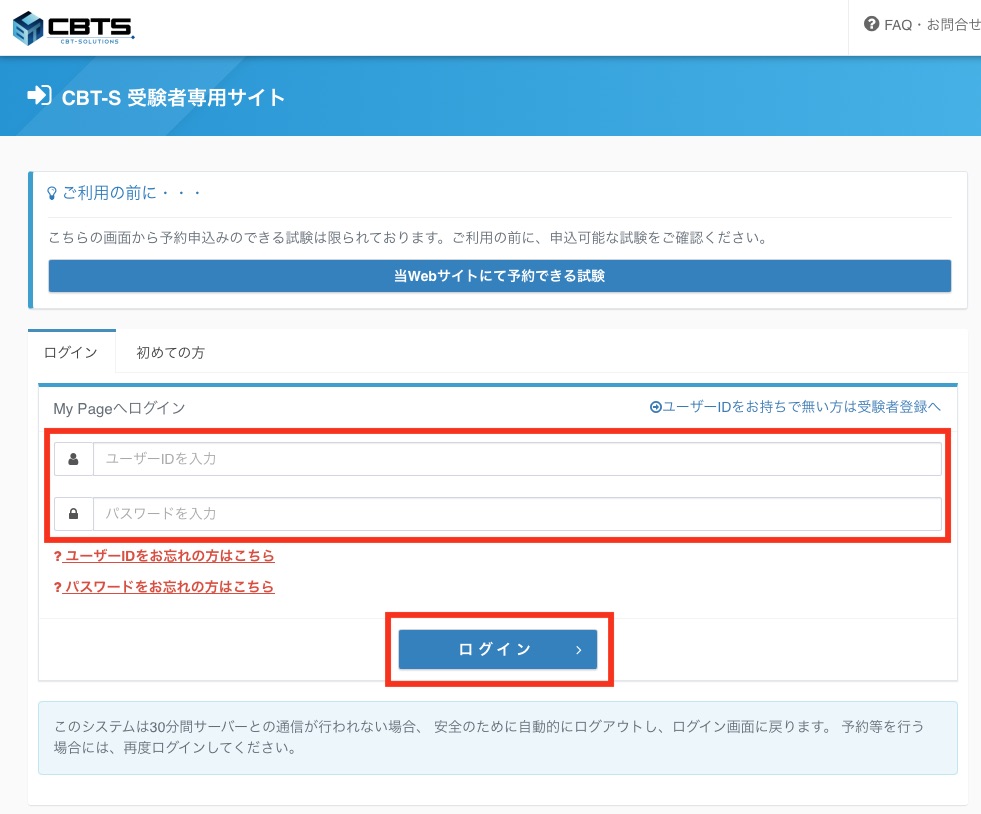Open the 当Webサイトにて予約できる試験 button
The height and width of the screenshot is (814, 981).
click(499, 276)
